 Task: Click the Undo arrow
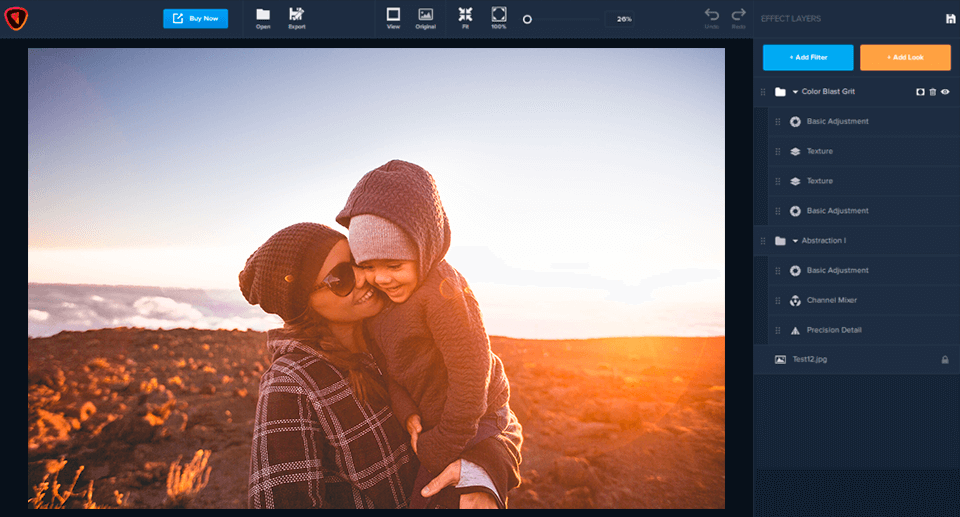[x=712, y=15]
